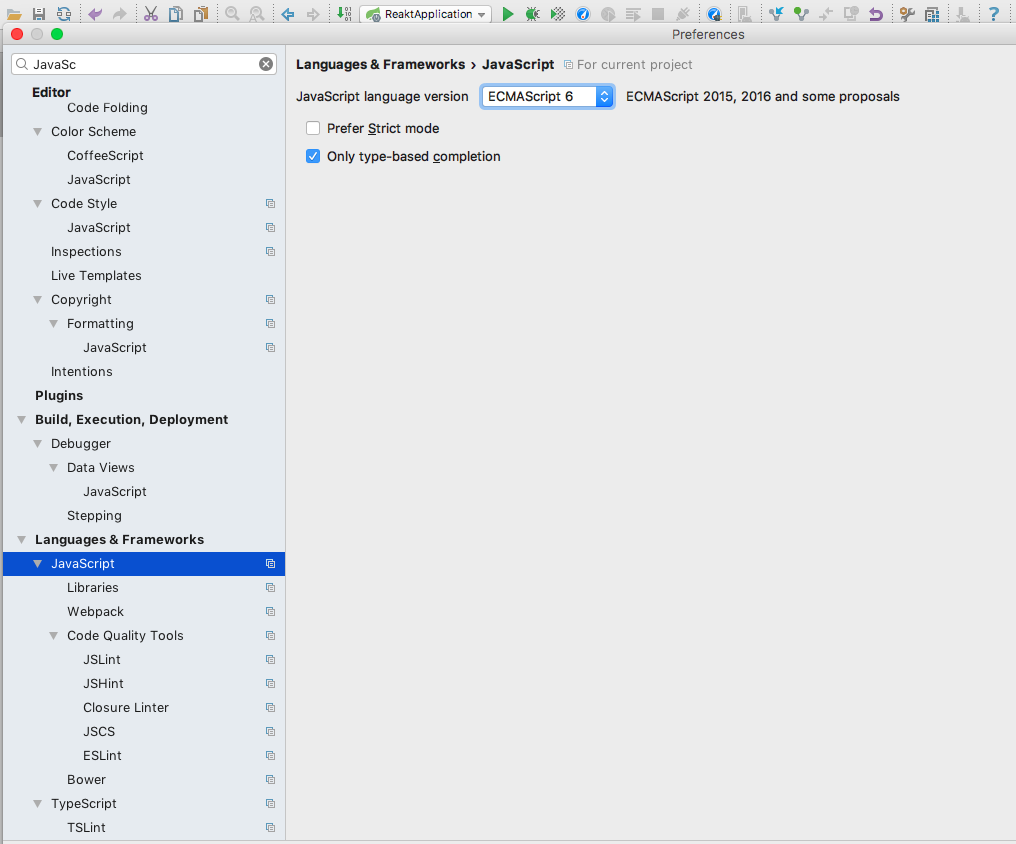1016x844 pixels.
Task: Click the green Run play icon
Action: click(x=508, y=14)
